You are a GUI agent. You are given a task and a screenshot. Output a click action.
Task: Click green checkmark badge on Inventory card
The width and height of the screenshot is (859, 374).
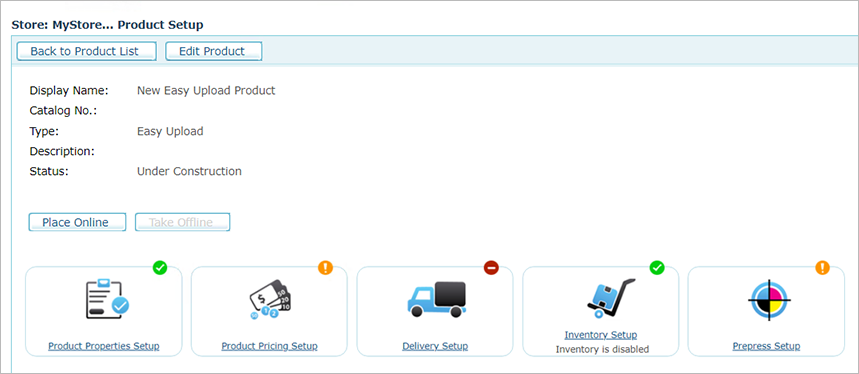click(x=657, y=268)
